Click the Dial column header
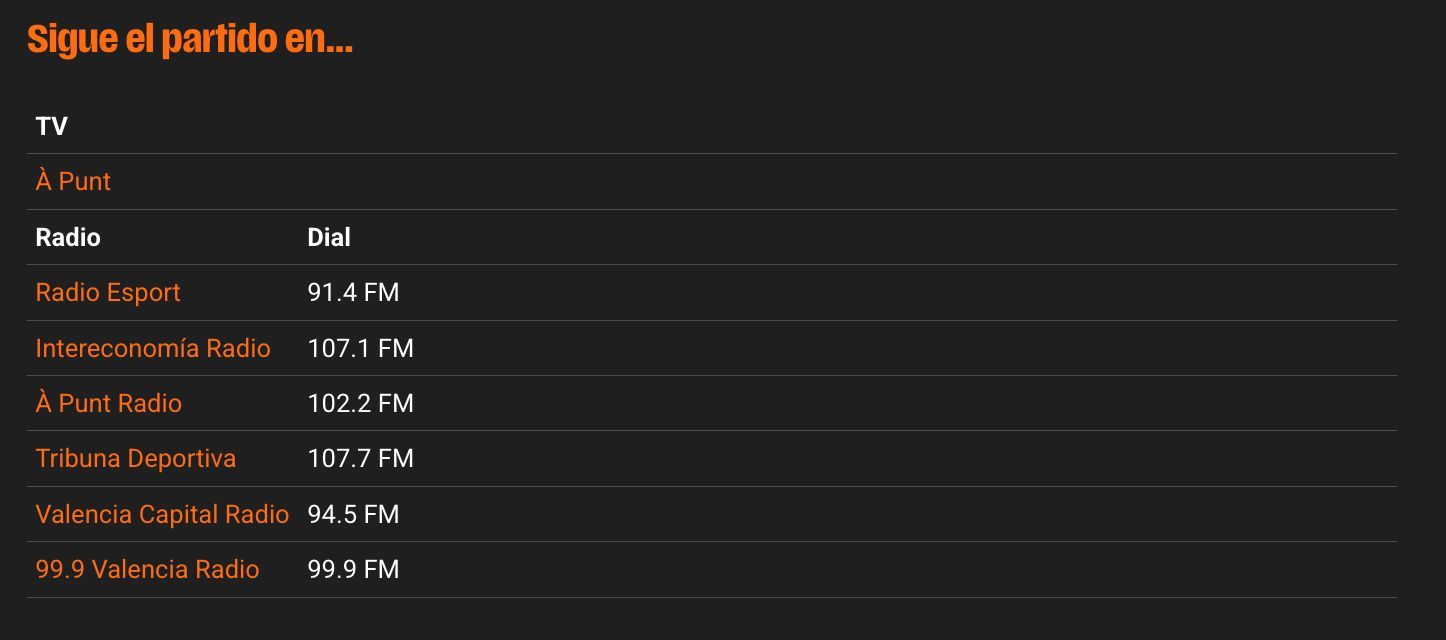Viewport: 1446px width, 640px height. pos(329,237)
